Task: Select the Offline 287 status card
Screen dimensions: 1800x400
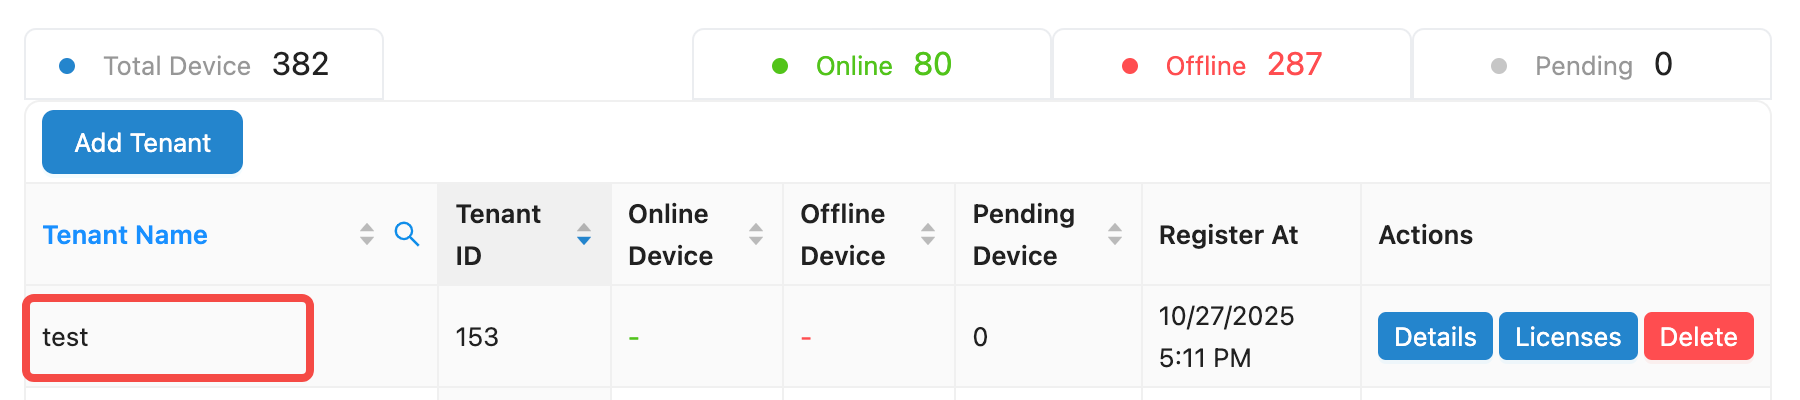Action: [1231, 65]
